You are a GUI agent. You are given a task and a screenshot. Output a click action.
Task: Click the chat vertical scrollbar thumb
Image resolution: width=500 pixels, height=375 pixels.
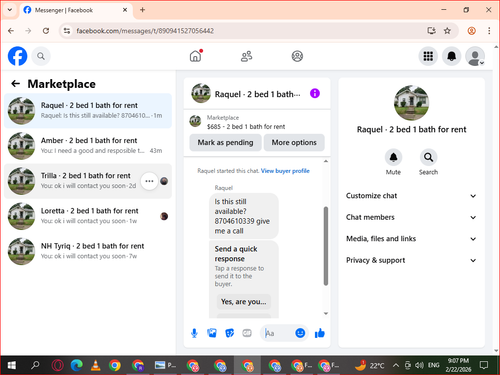[326, 246]
